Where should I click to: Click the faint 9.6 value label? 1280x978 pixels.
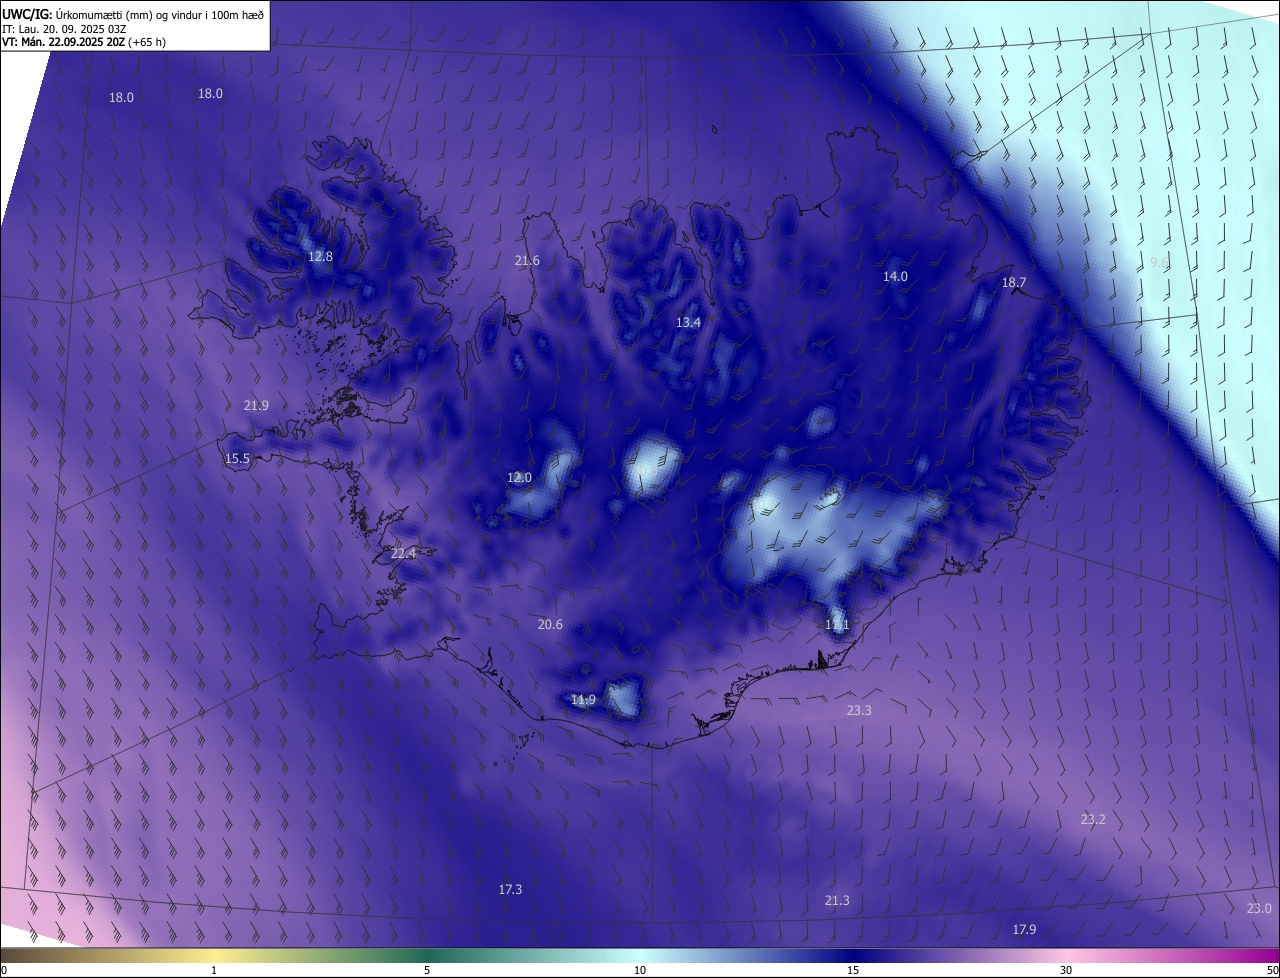tap(1159, 263)
